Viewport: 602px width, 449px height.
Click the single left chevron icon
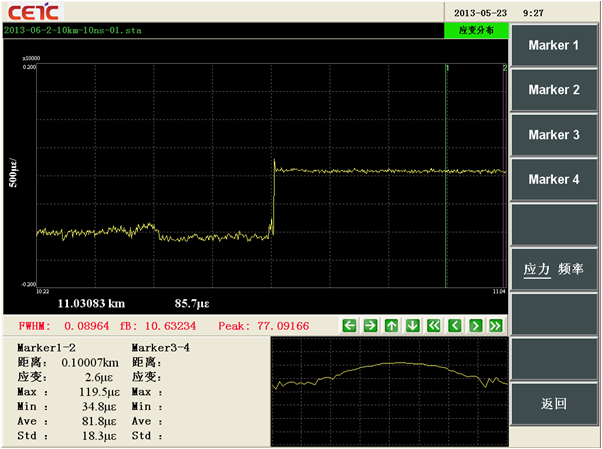tap(454, 325)
